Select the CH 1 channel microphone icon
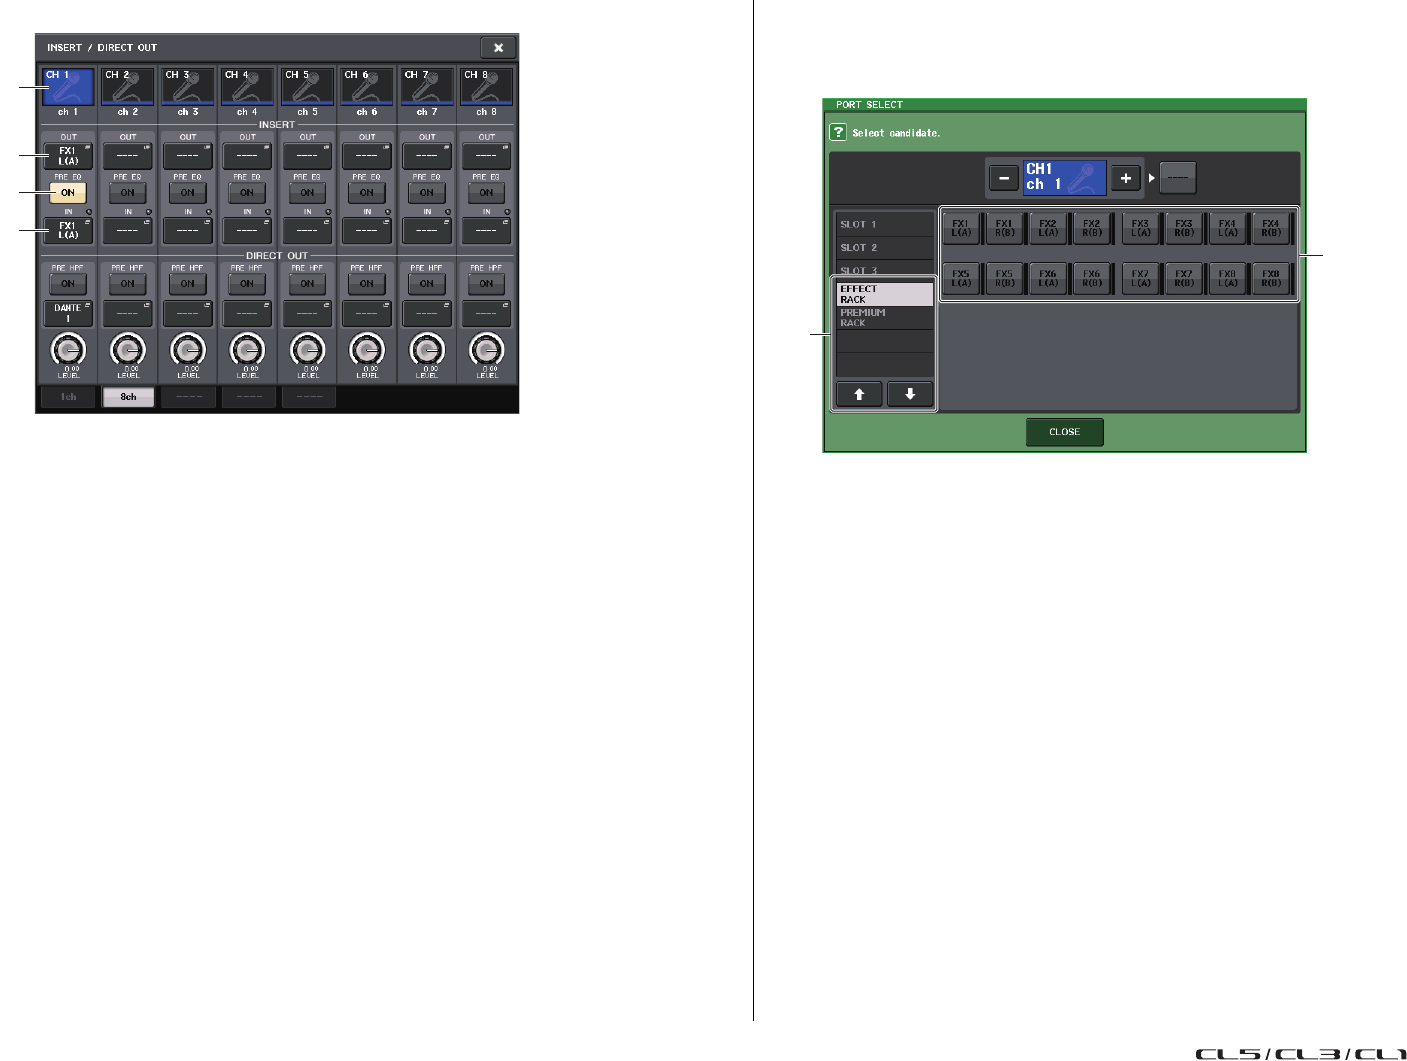1407x1061 pixels. click(68, 87)
